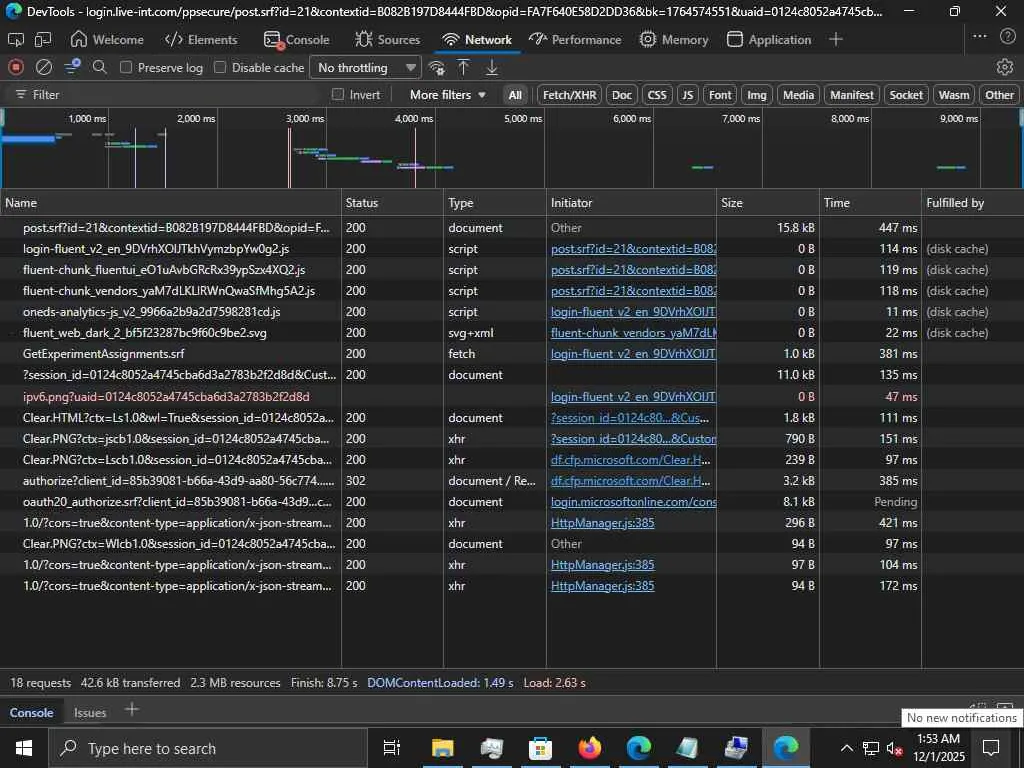Switch to the Console tab
This screenshot has height=768, width=1024.
(296, 40)
